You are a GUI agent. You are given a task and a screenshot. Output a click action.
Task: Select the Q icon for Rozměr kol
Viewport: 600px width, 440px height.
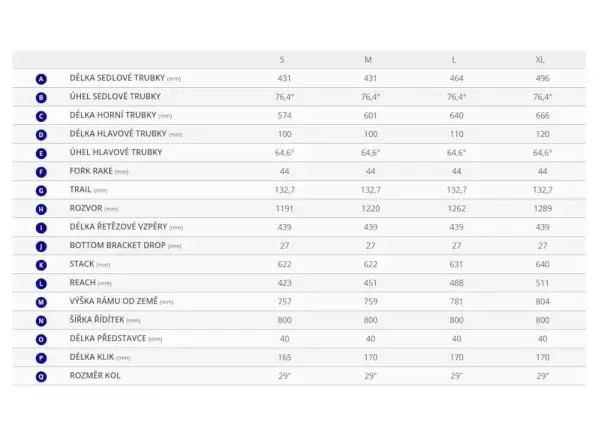pos(41,377)
